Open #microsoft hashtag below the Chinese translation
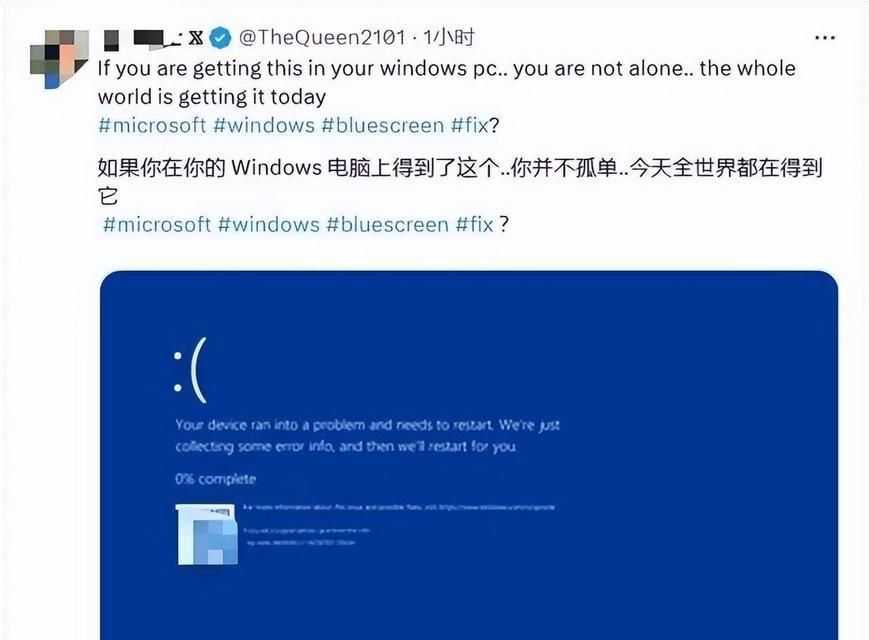 pos(157,224)
